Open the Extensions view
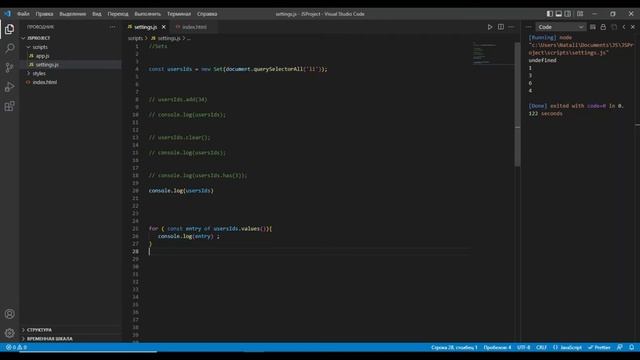The image size is (640, 360). (9, 106)
